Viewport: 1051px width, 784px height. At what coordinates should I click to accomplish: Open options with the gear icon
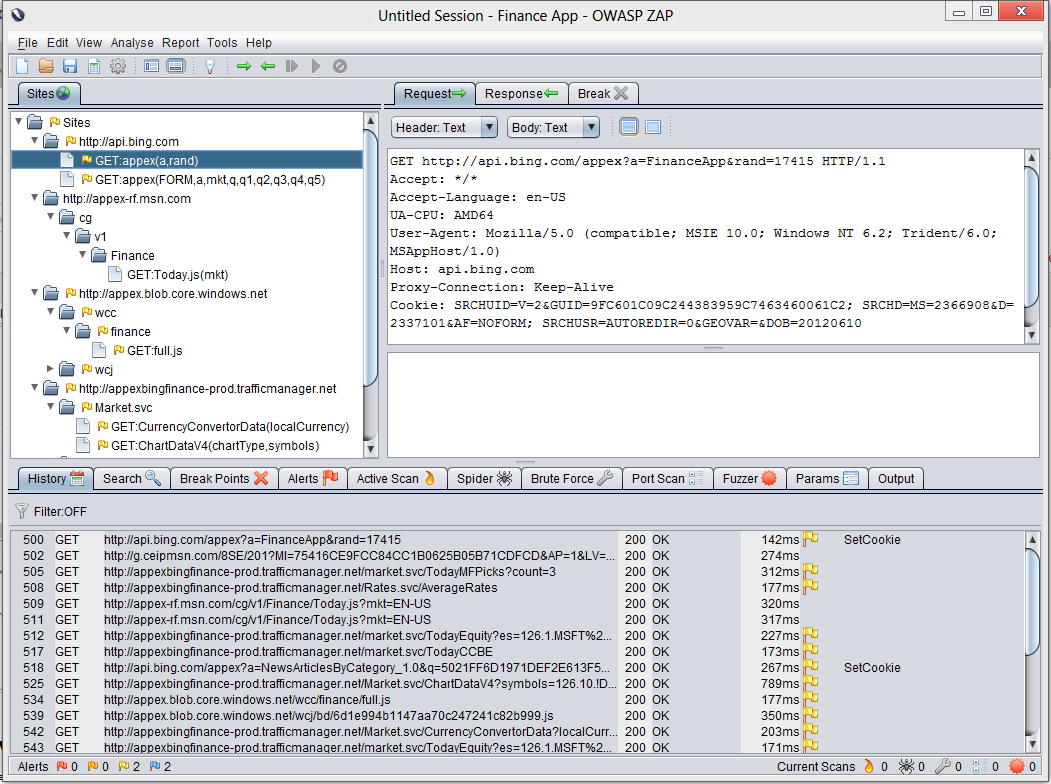click(x=118, y=66)
